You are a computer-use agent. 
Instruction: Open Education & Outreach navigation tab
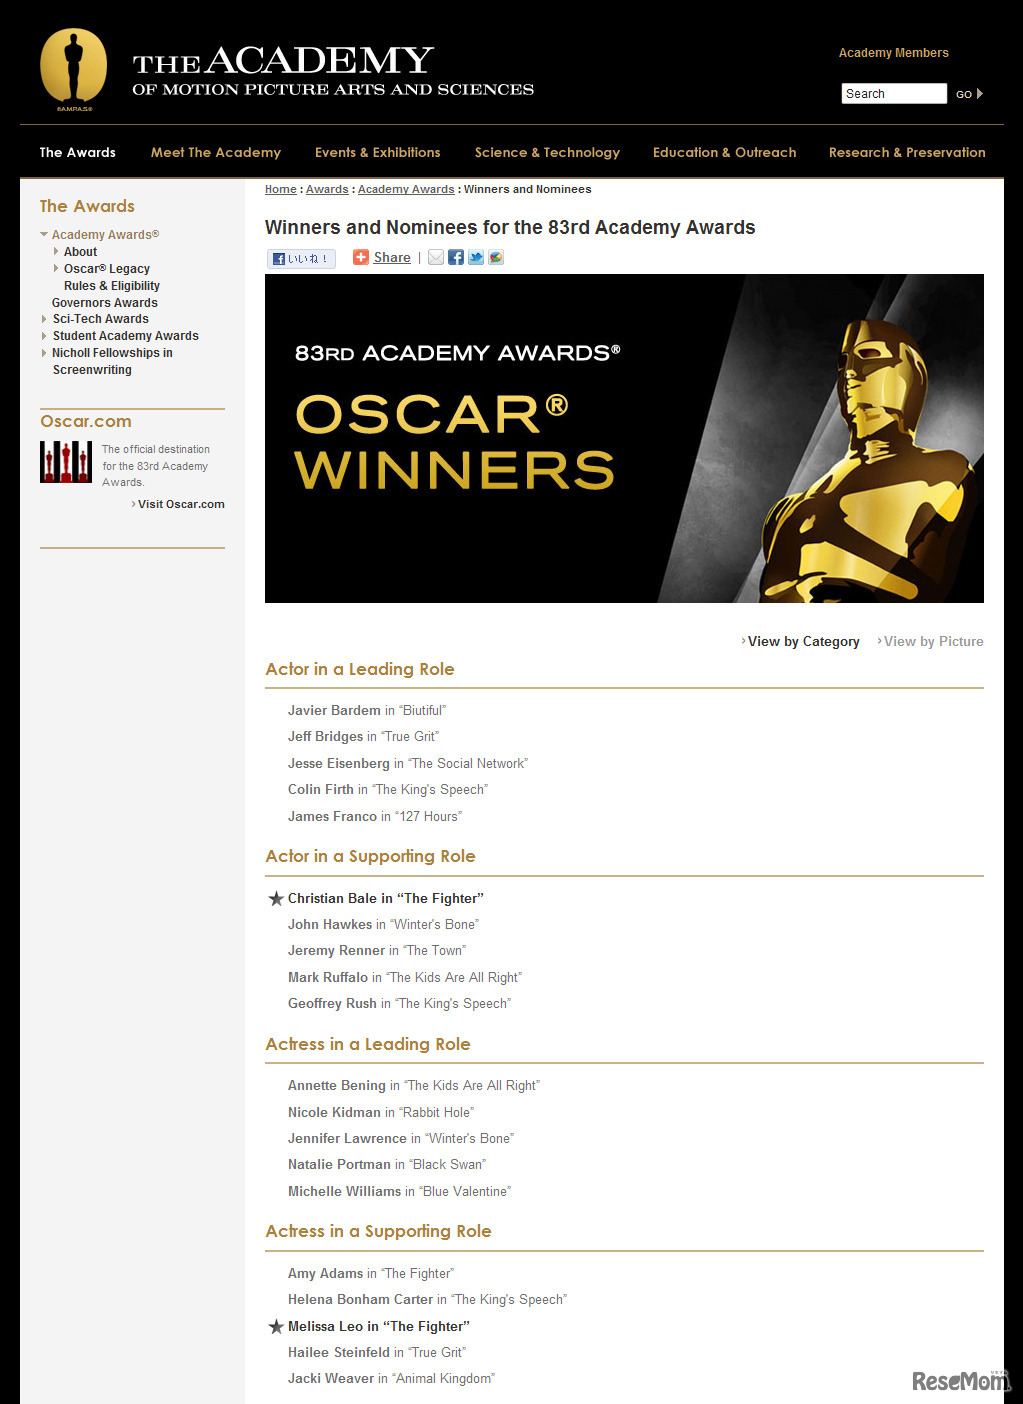[725, 152]
